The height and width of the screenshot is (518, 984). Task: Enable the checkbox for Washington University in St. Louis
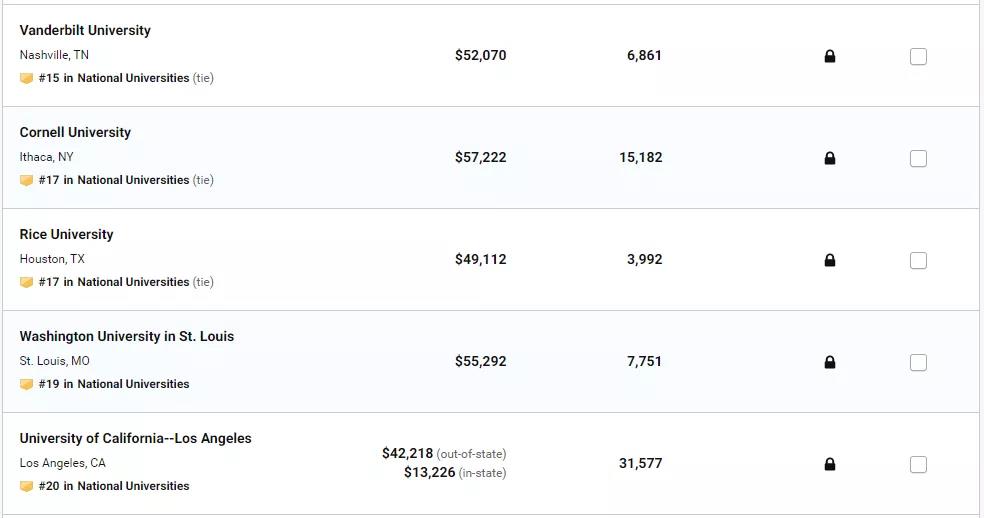click(918, 362)
